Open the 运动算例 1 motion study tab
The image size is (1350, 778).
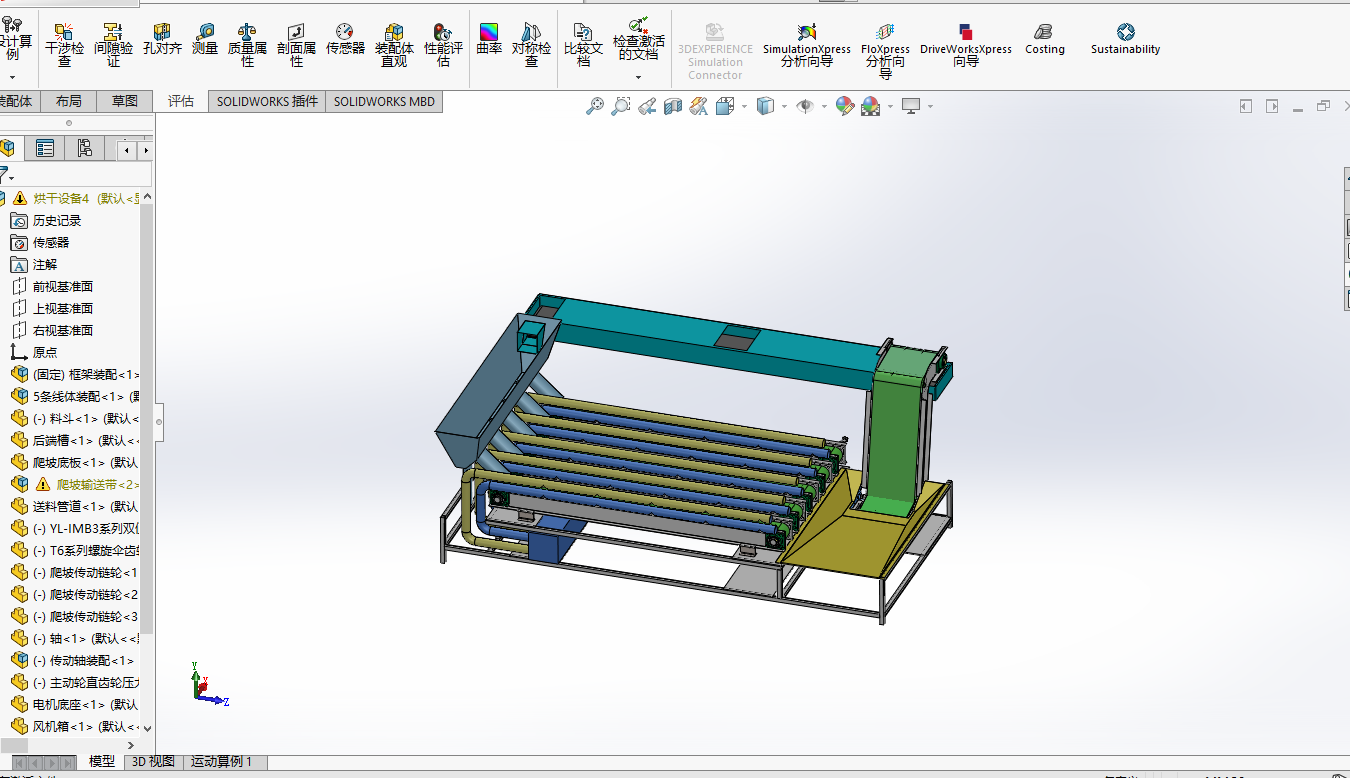coord(221,762)
